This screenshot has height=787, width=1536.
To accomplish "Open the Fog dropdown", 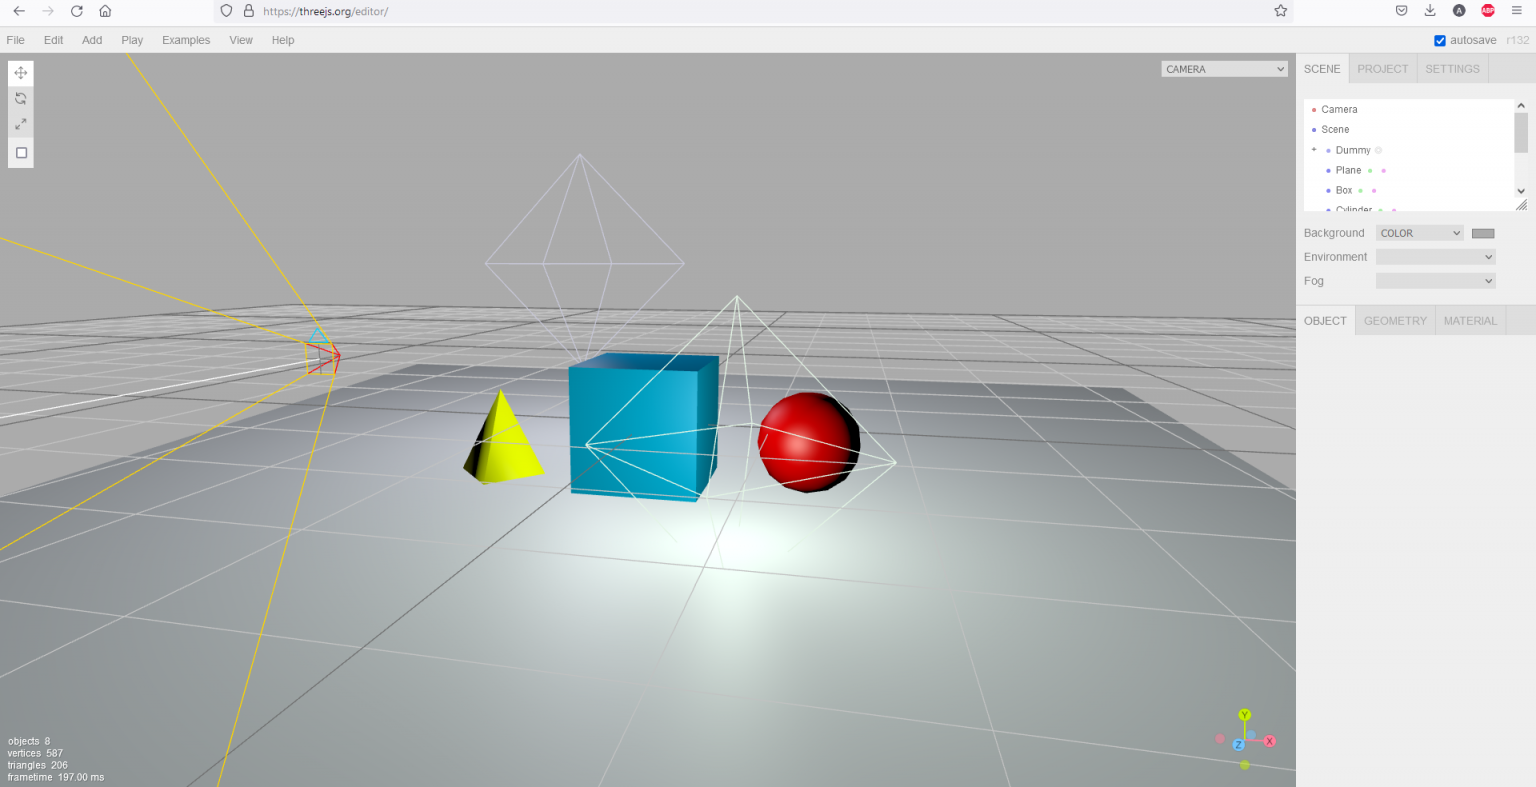I will (1435, 280).
